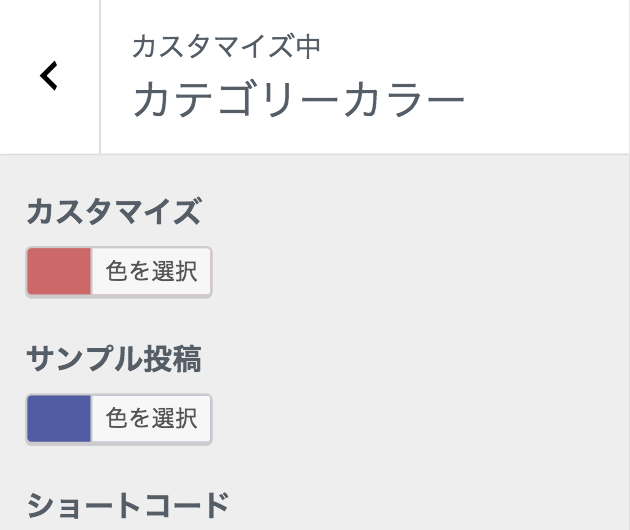Click the サンプル投稿 category label
The image size is (630, 530).
coord(114,359)
